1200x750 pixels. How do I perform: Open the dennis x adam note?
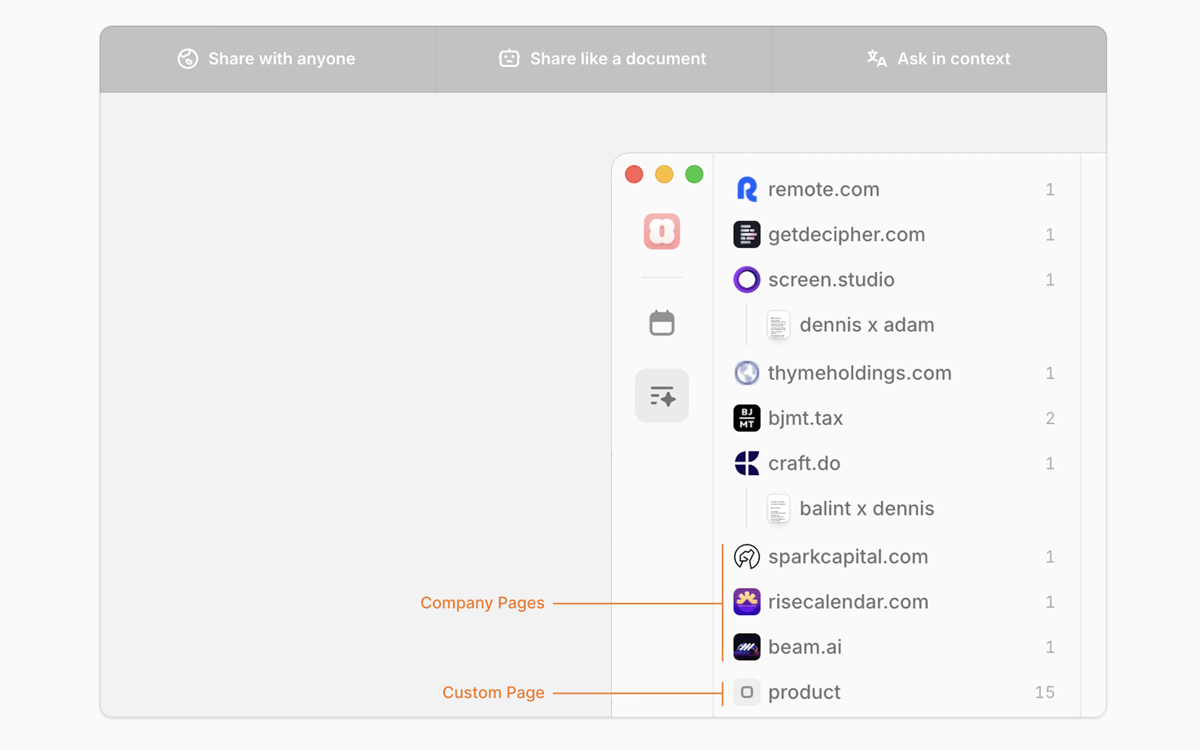point(866,325)
